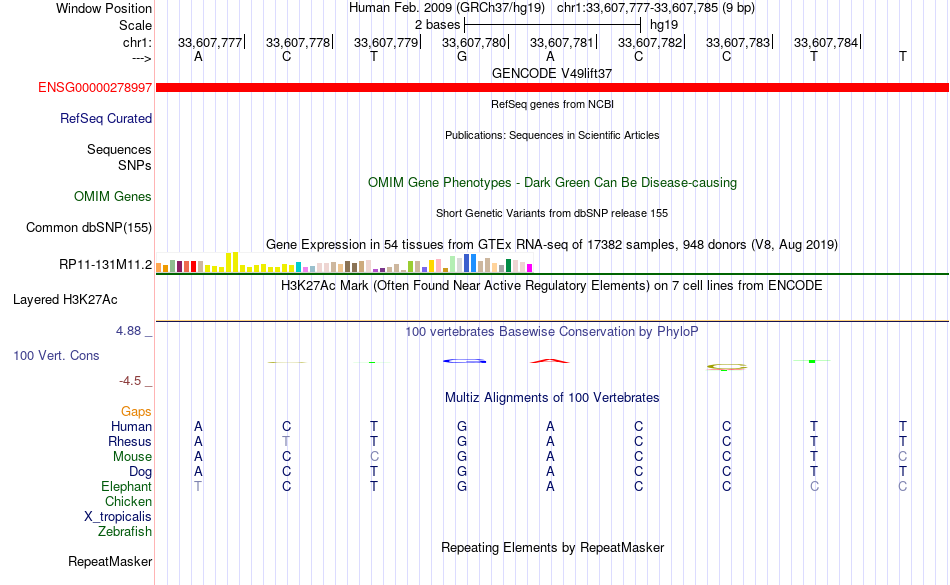Open Basewise Conservation by PhyloP title
950x585 pixels.
552,331
